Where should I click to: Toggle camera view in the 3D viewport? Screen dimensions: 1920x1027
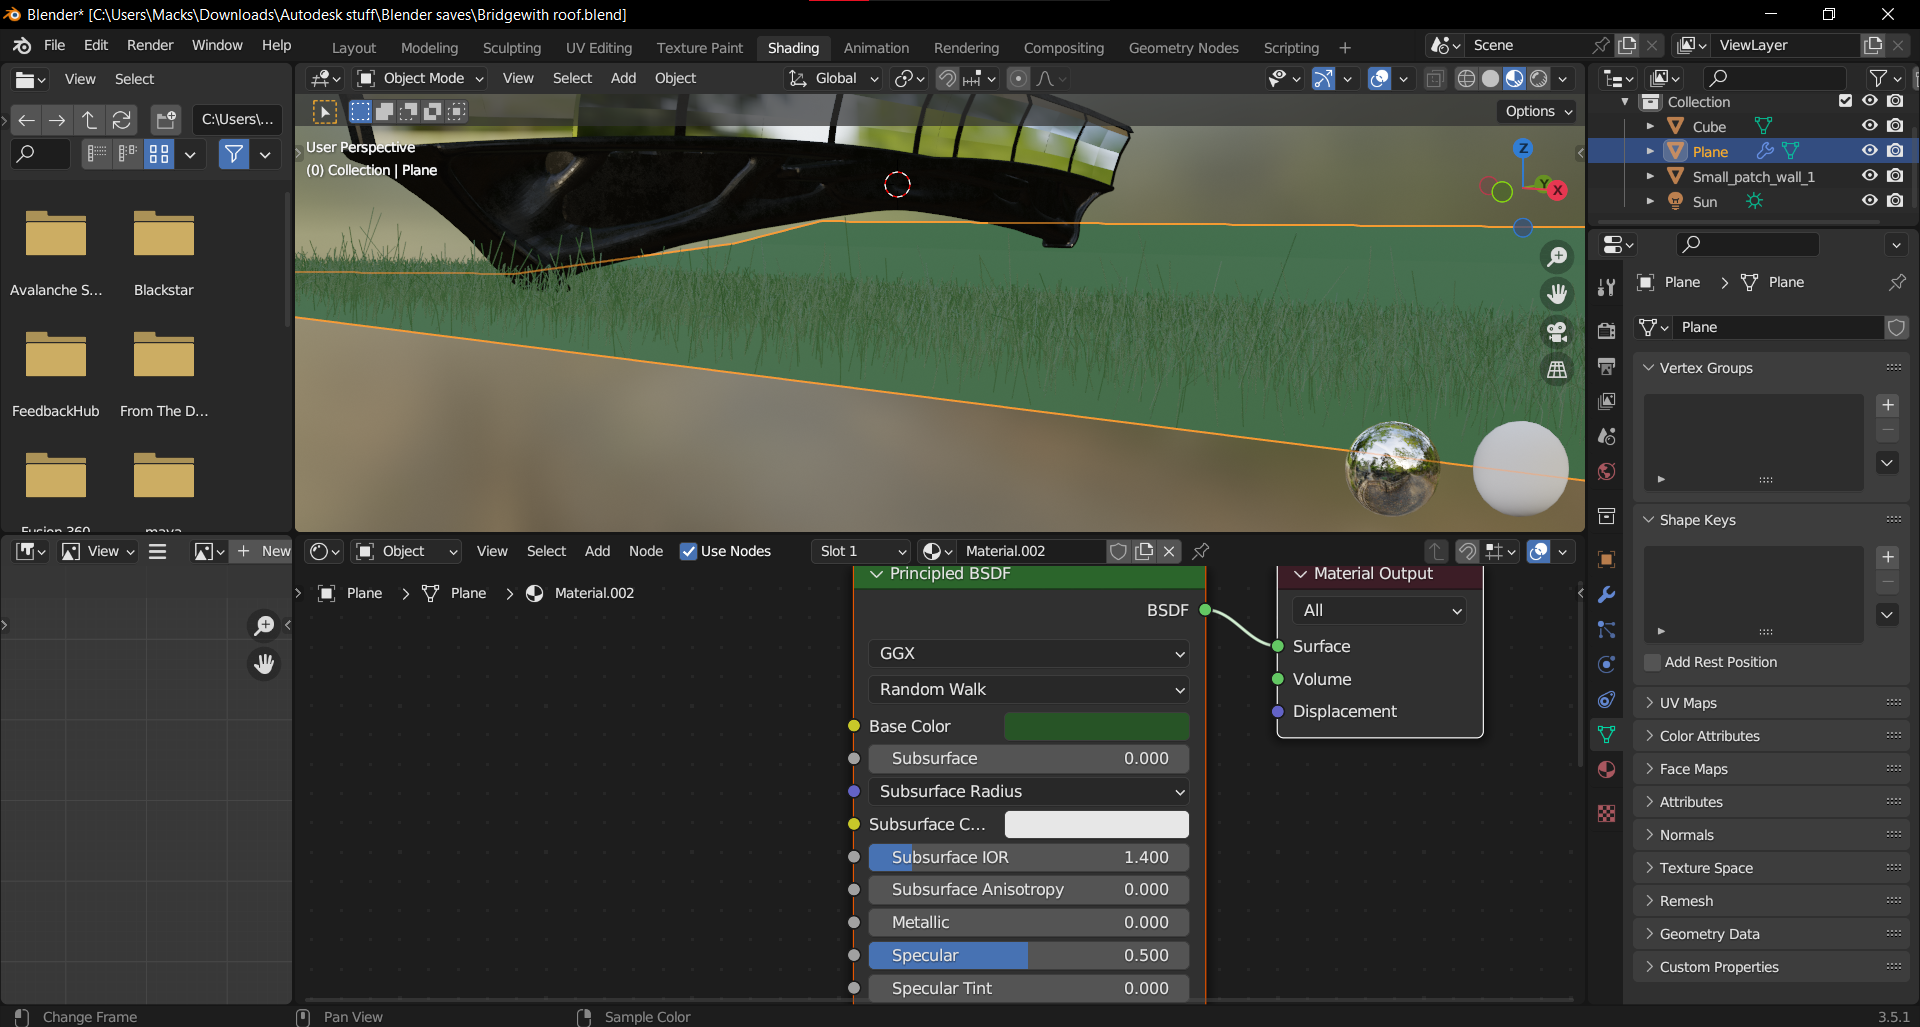click(1557, 332)
